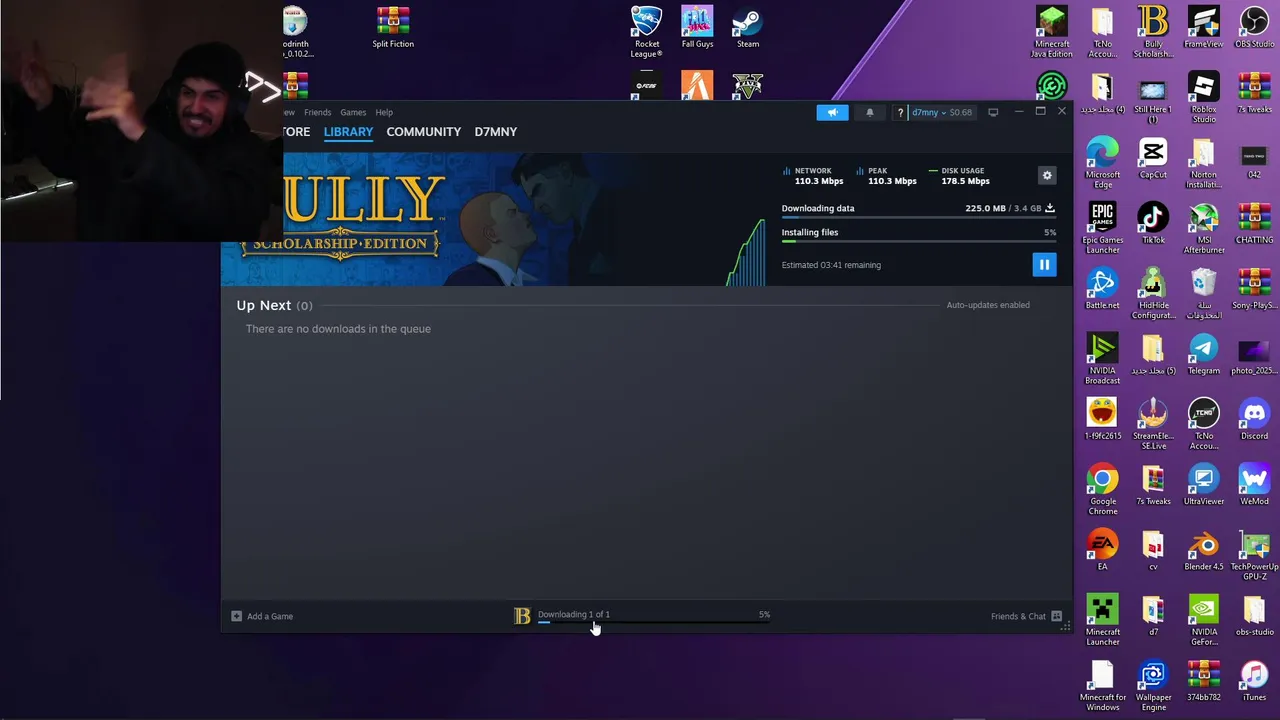Viewport: 1280px width, 720px height.
Task: Open Split Fiction archive on desktop
Action: point(393,27)
